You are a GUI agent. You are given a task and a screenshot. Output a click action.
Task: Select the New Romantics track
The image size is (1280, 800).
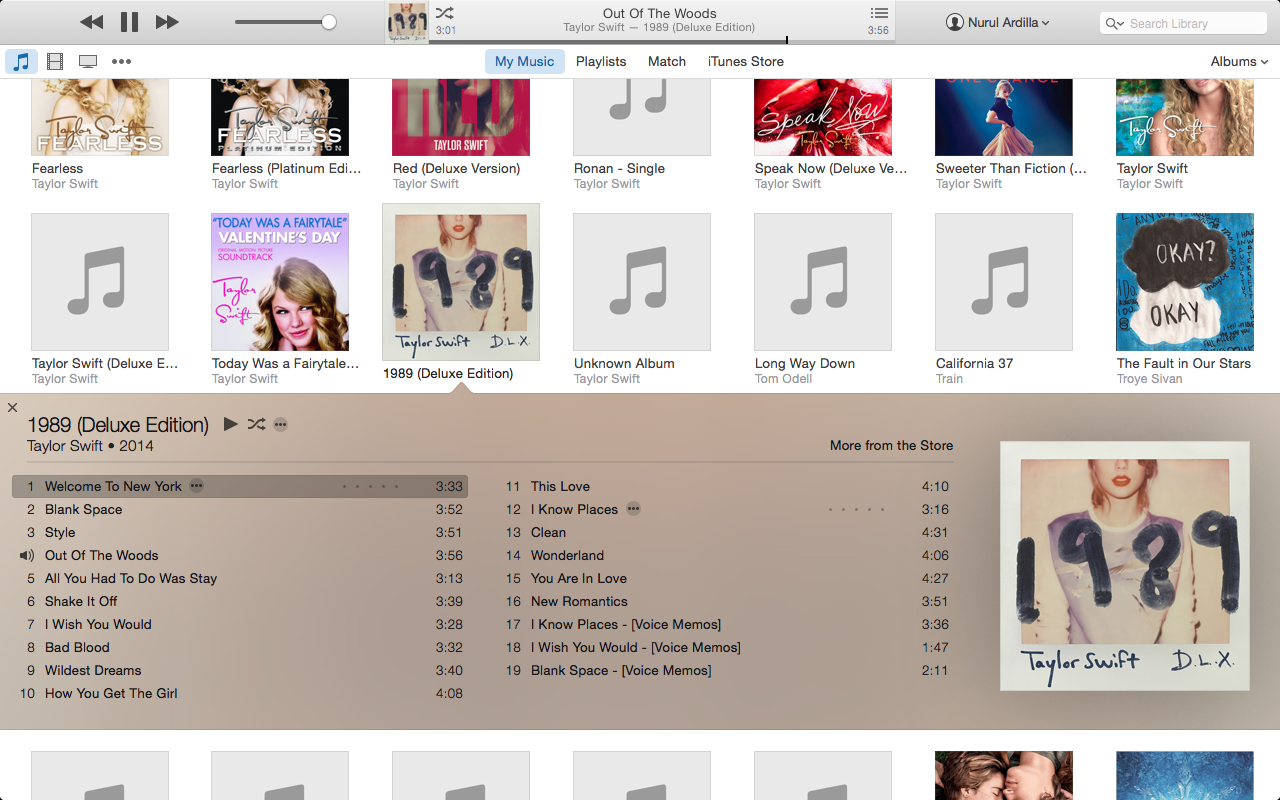click(726, 601)
